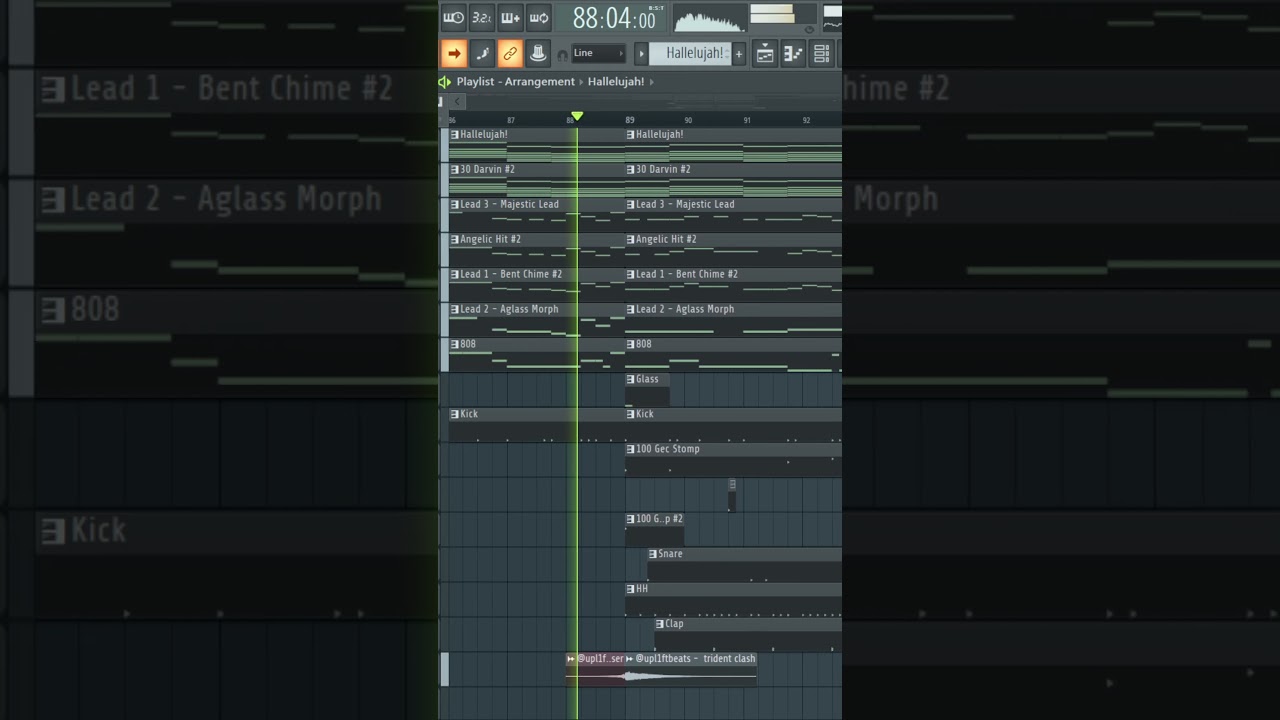Viewport: 1280px width, 720px height.
Task: Click the tiny unnamed clip below 100 Gec Stomp
Action: click(732, 494)
